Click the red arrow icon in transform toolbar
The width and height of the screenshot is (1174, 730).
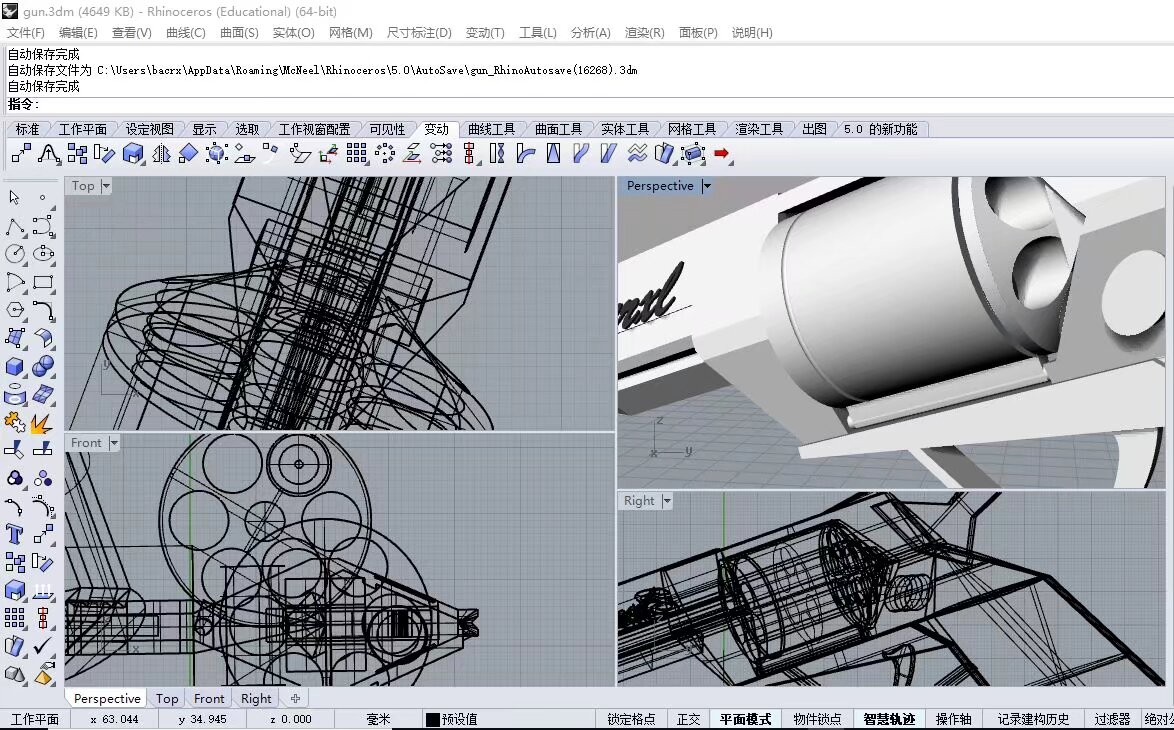[x=721, y=153]
